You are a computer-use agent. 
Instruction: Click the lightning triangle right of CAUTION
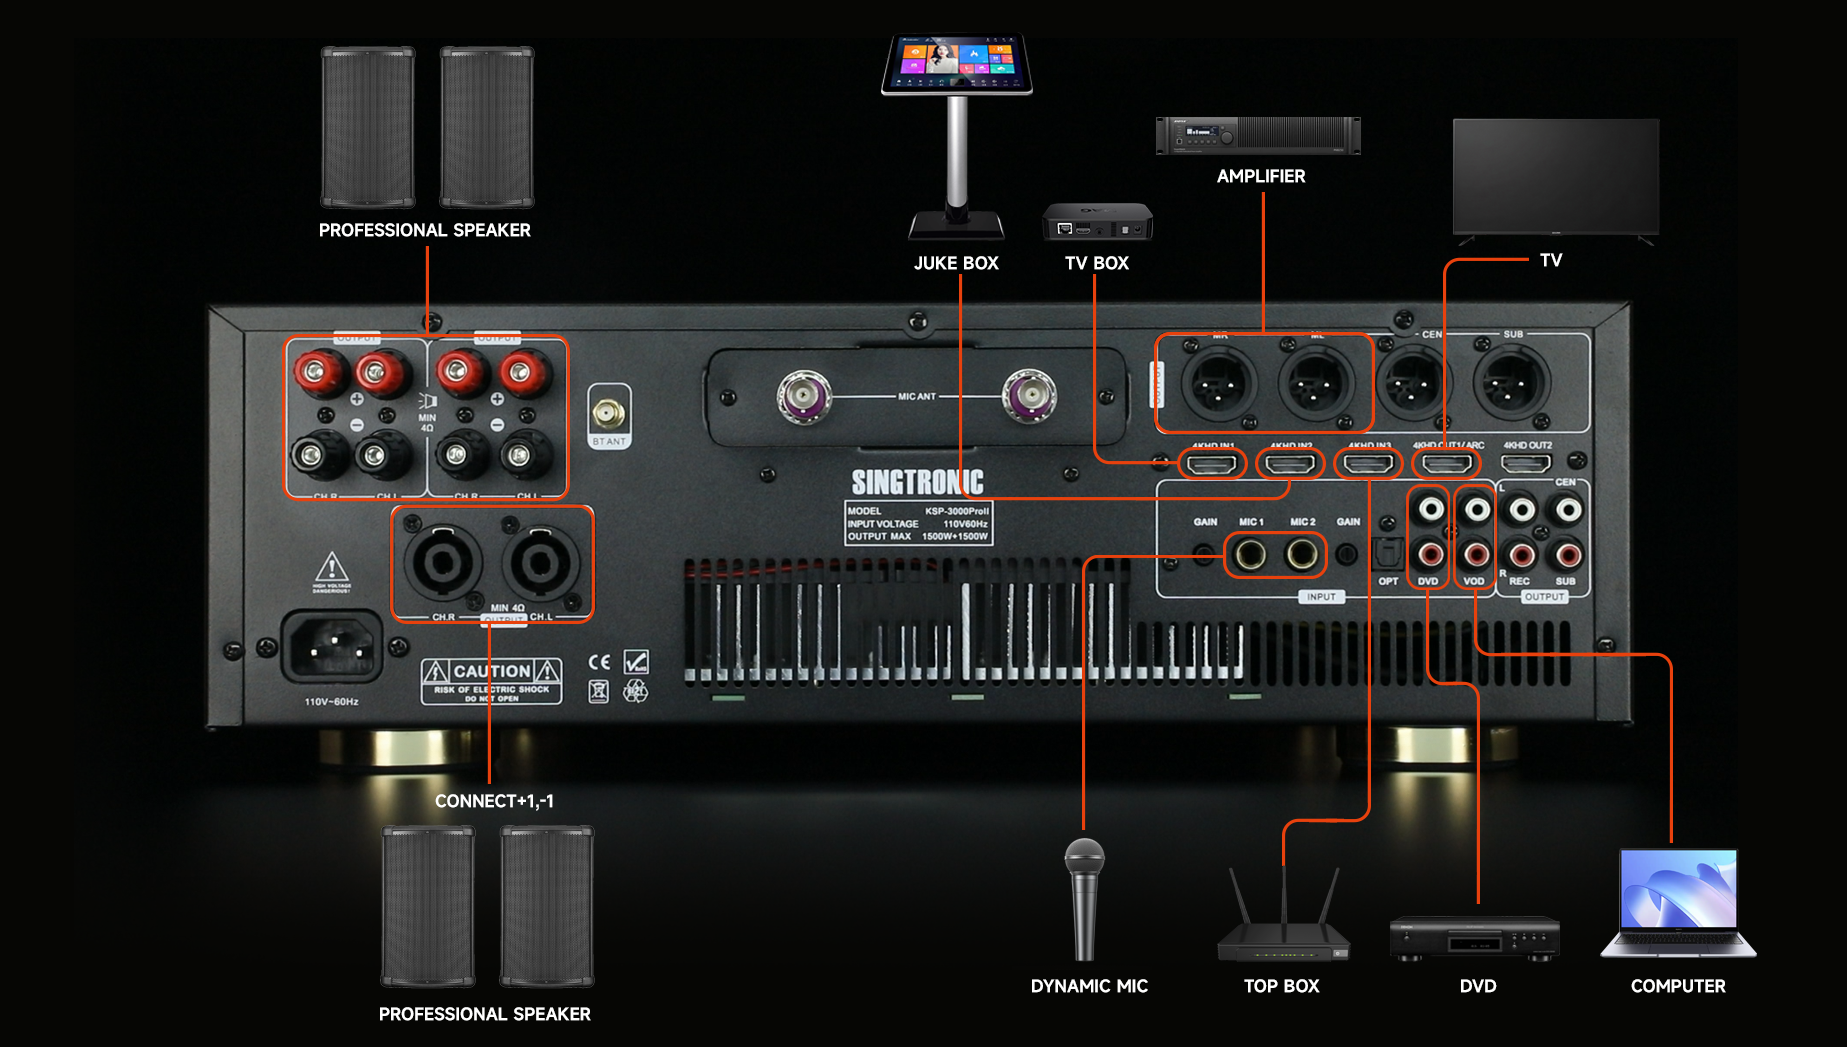[x=547, y=670]
